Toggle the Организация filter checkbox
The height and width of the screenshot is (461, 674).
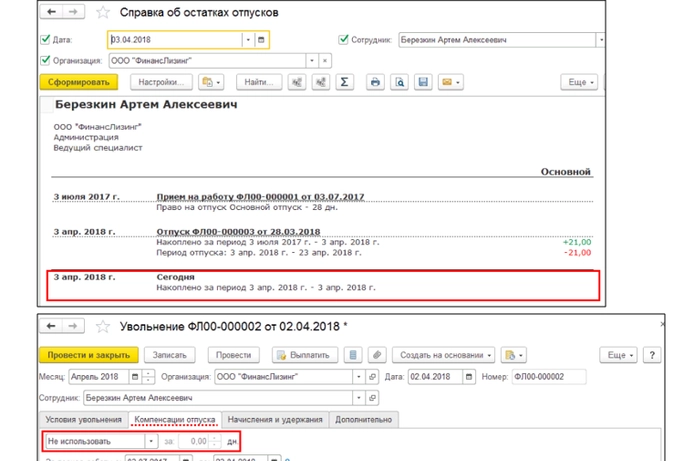45,60
